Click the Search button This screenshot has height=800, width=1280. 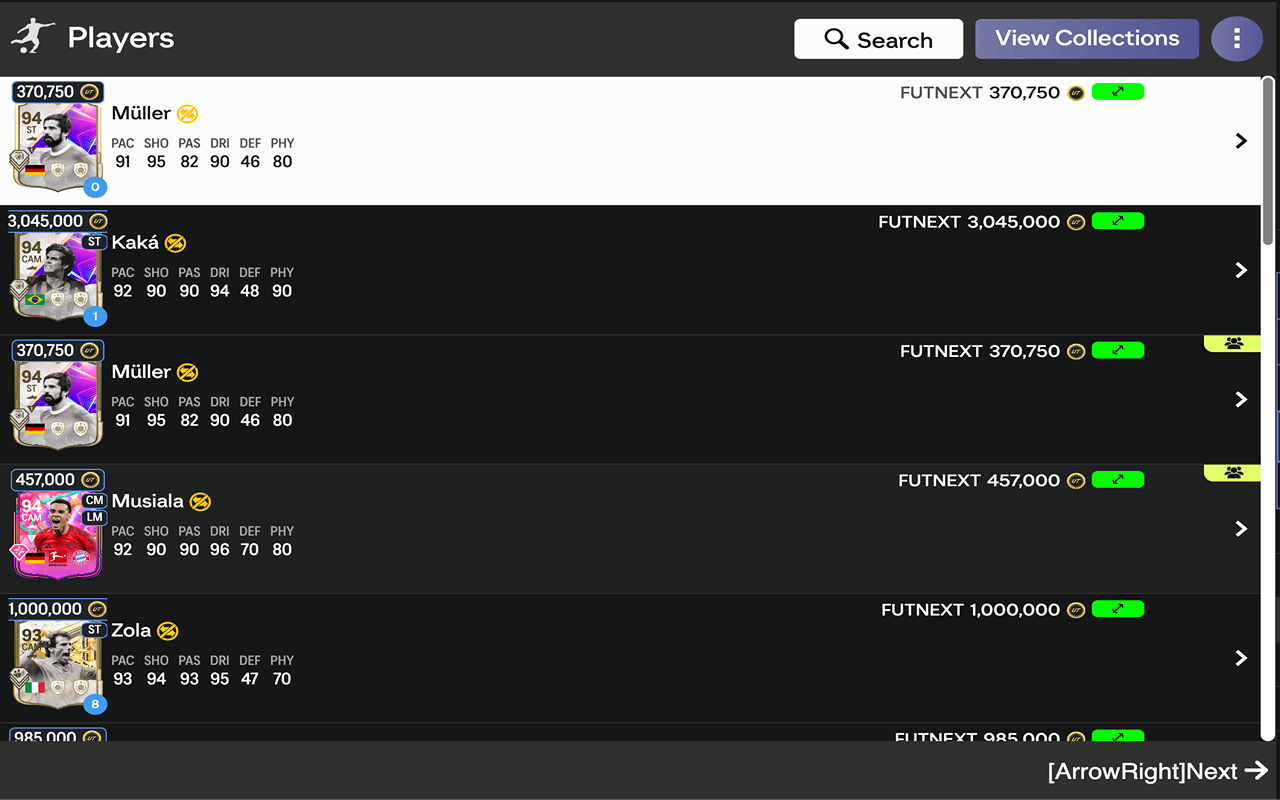pos(878,39)
